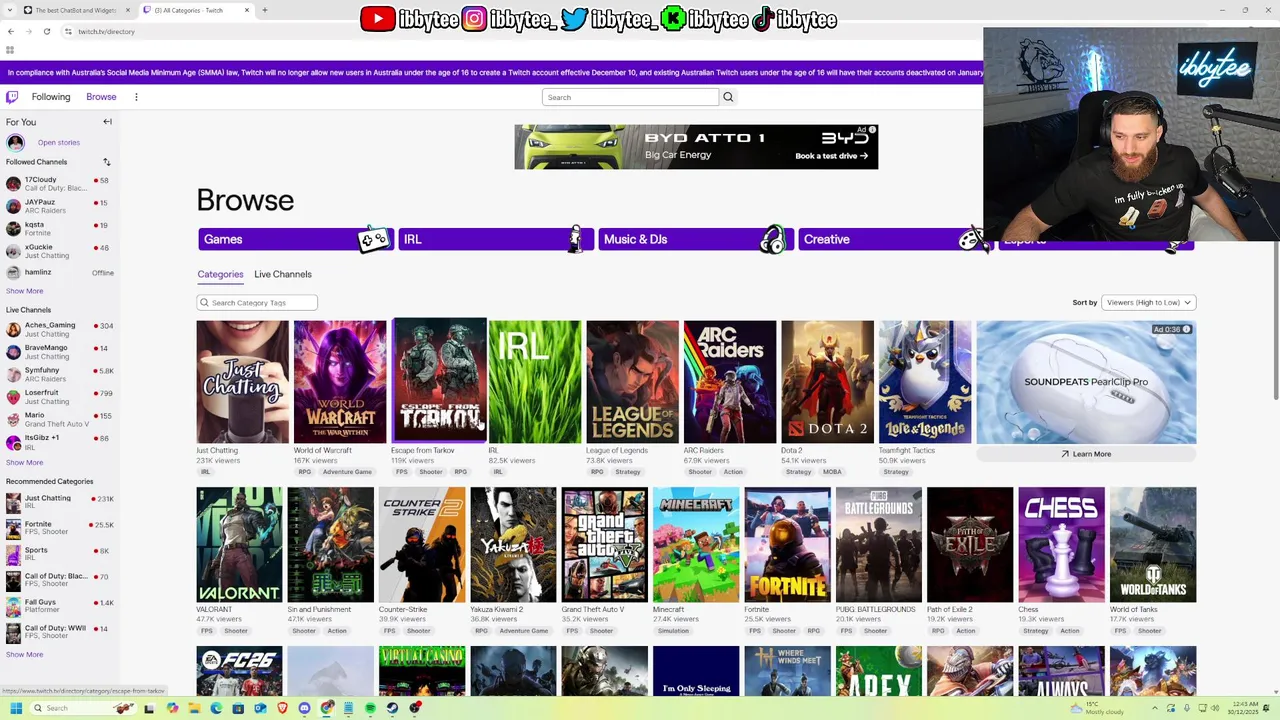Image resolution: width=1280 pixels, height=720 pixels.
Task: Open the Music & DJs button
Action: [695, 239]
